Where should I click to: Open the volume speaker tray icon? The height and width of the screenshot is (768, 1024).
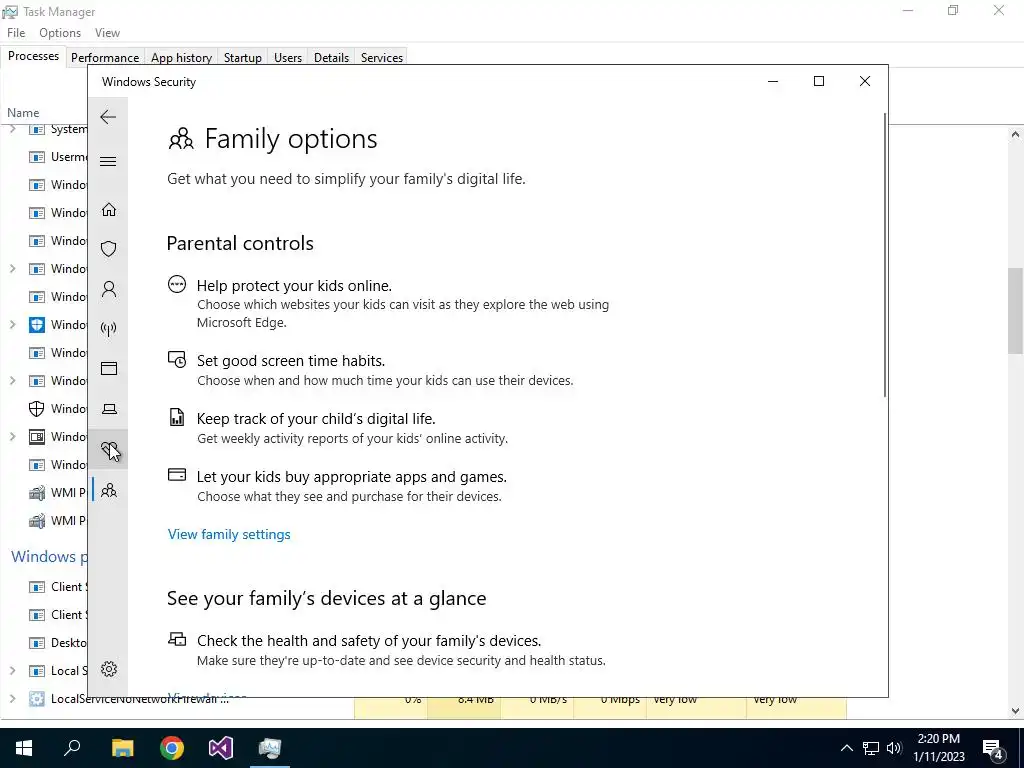[894, 748]
